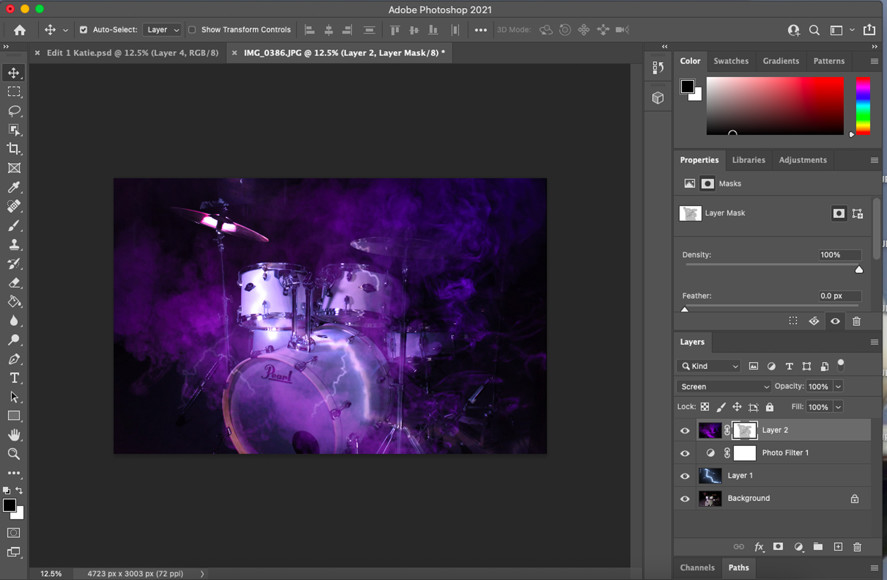
Task: Select the Crop tool
Action: point(14,149)
